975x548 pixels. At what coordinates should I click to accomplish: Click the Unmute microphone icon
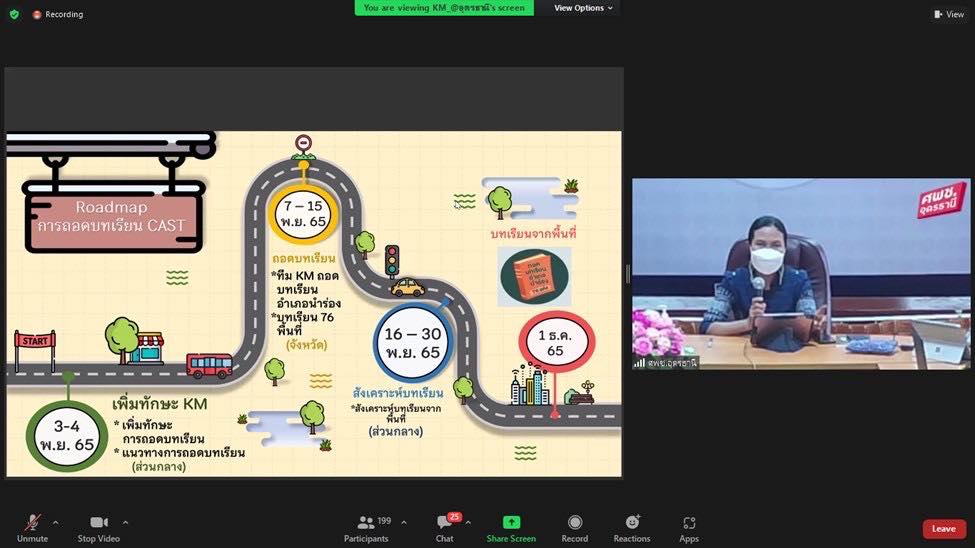point(32,523)
